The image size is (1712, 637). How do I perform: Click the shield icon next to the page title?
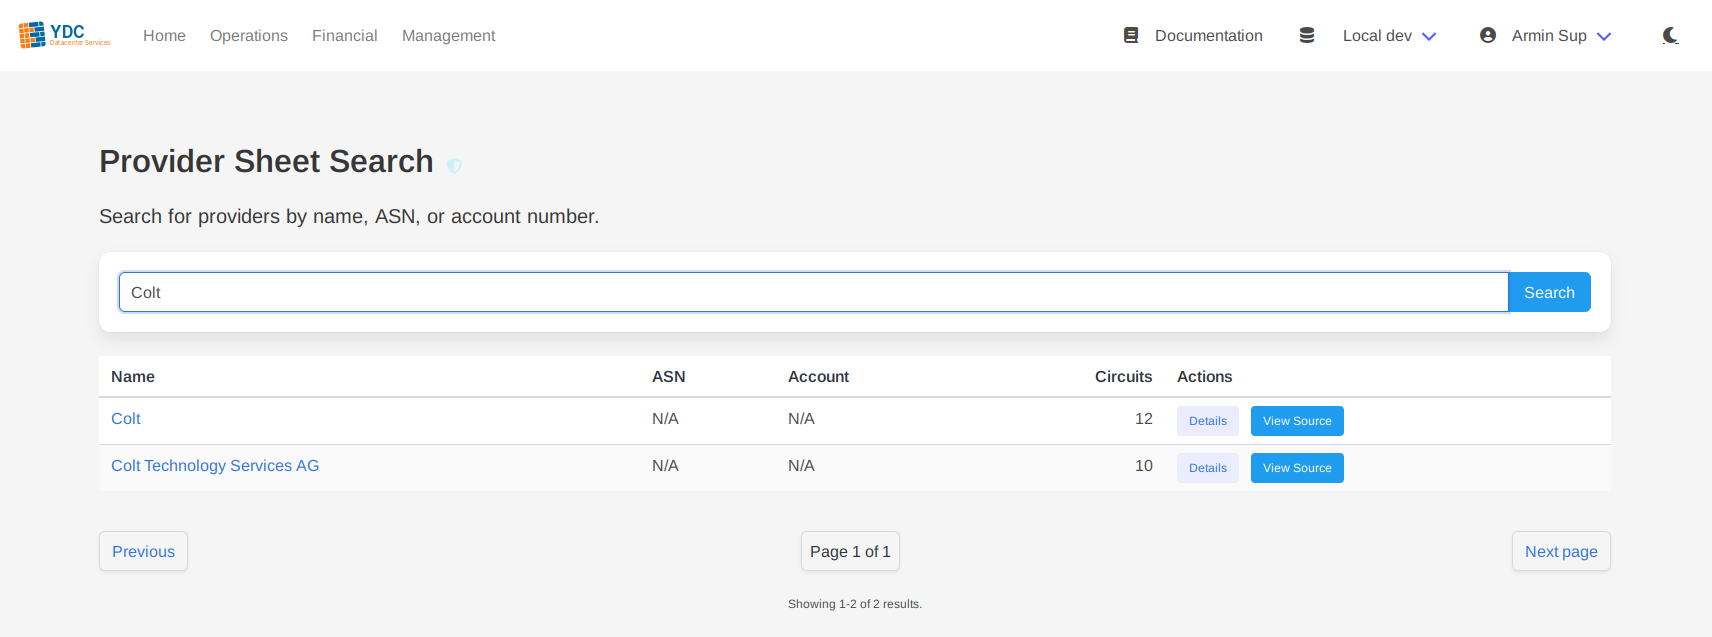pos(454,166)
